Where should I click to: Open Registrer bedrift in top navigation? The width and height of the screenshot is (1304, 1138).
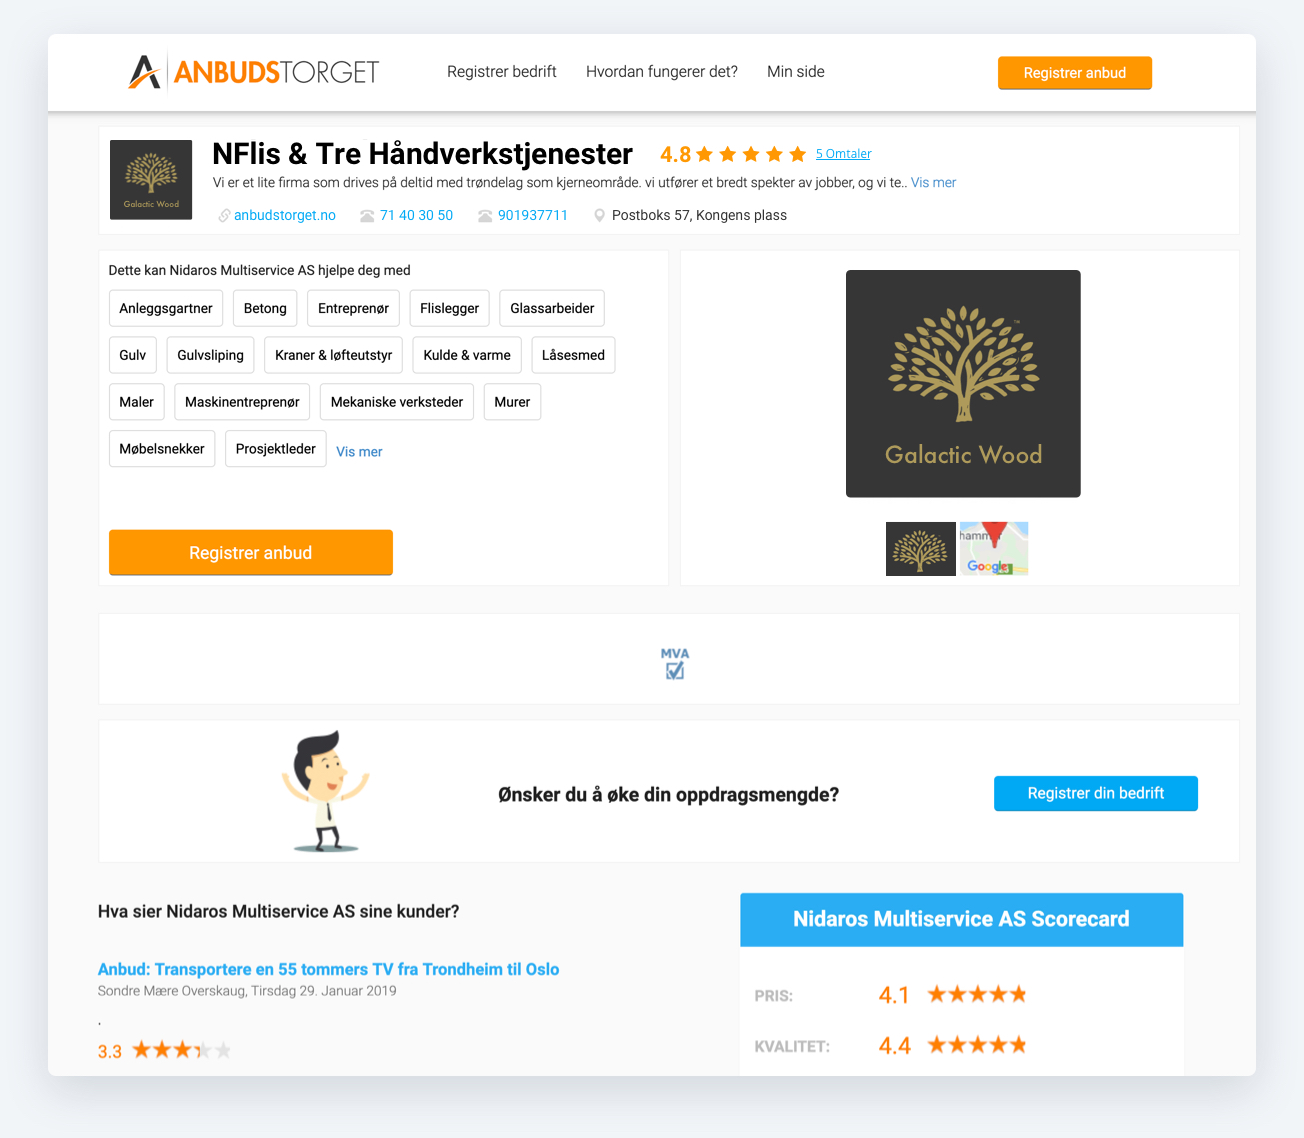click(502, 72)
